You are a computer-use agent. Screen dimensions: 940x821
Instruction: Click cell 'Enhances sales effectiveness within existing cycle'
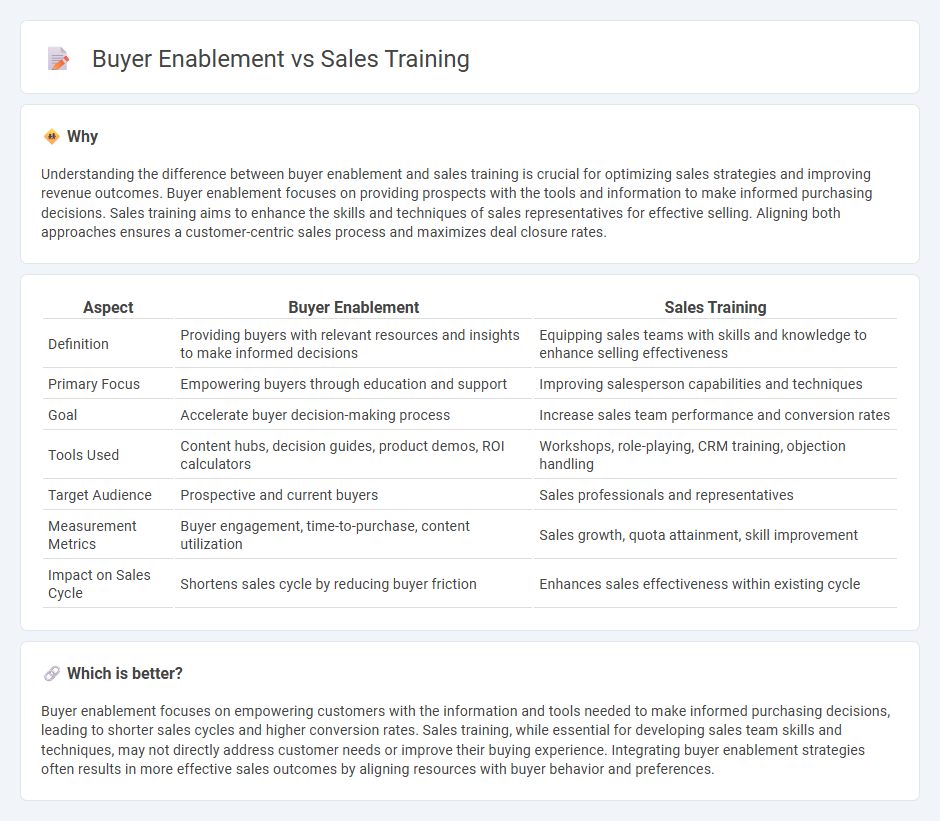tap(715, 584)
